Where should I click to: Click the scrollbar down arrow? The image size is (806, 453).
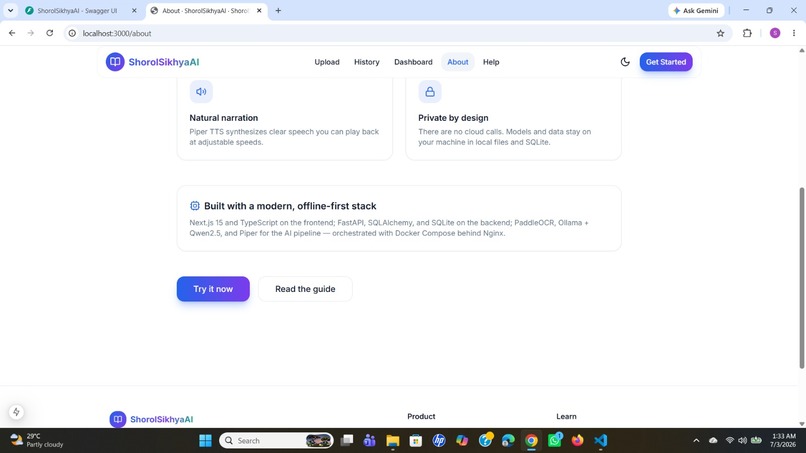click(x=801, y=424)
